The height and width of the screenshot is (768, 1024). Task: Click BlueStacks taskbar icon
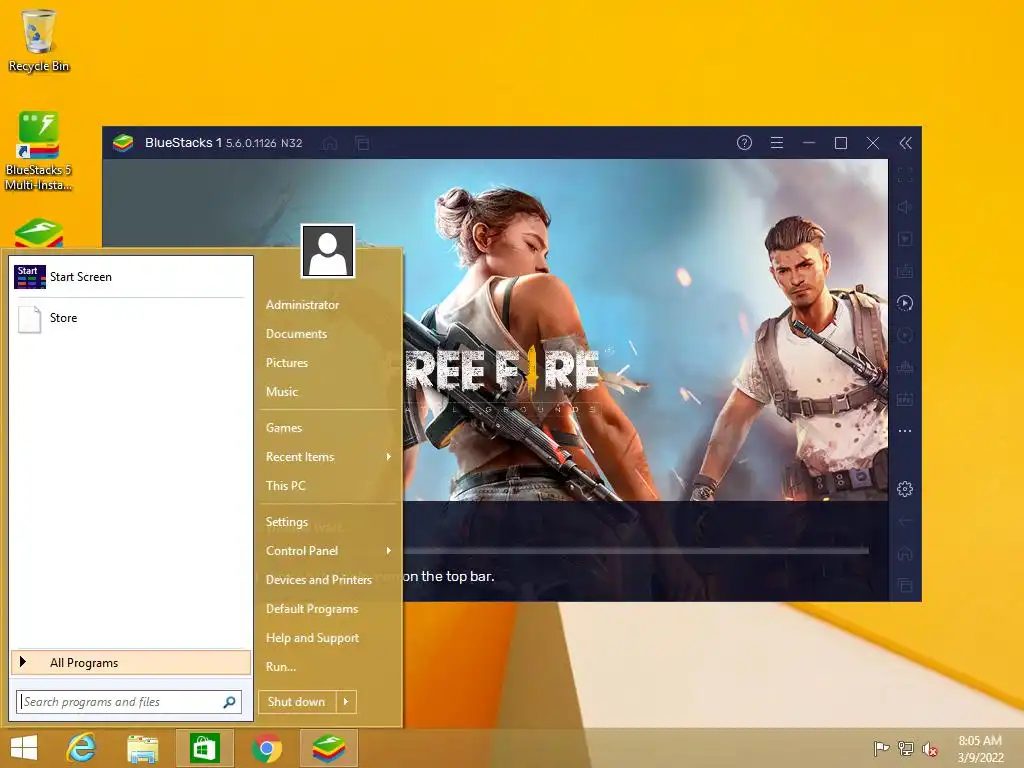click(x=328, y=748)
